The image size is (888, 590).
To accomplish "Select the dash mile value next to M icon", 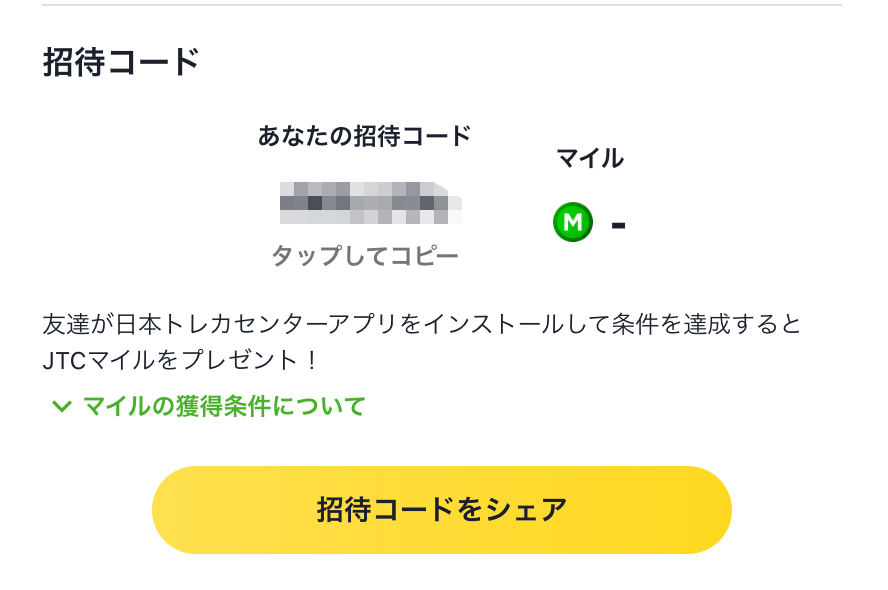I will pos(618,225).
